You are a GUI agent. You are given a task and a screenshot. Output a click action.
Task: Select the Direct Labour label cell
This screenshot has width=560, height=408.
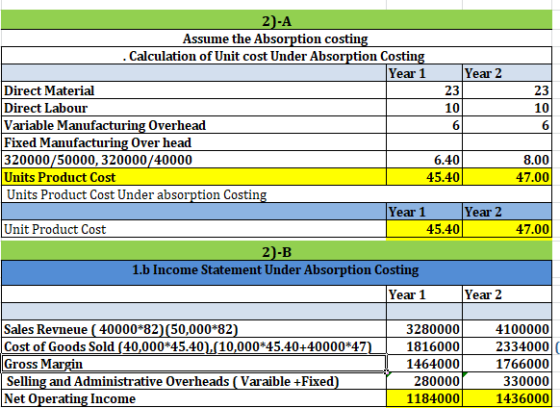click(194, 107)
